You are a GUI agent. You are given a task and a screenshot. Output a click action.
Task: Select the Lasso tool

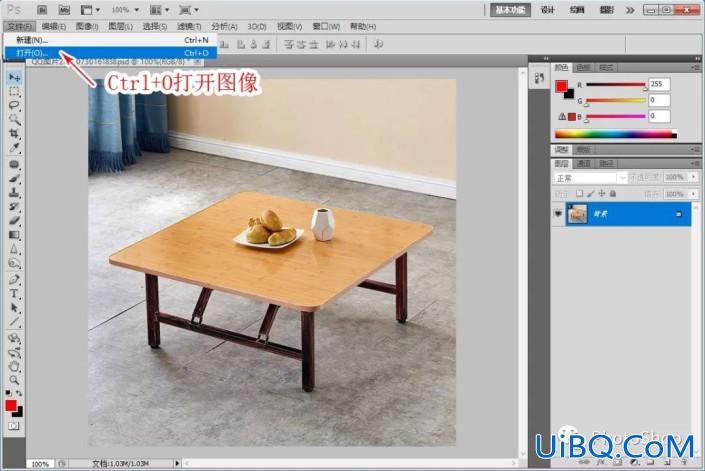[x=14, y=106]
